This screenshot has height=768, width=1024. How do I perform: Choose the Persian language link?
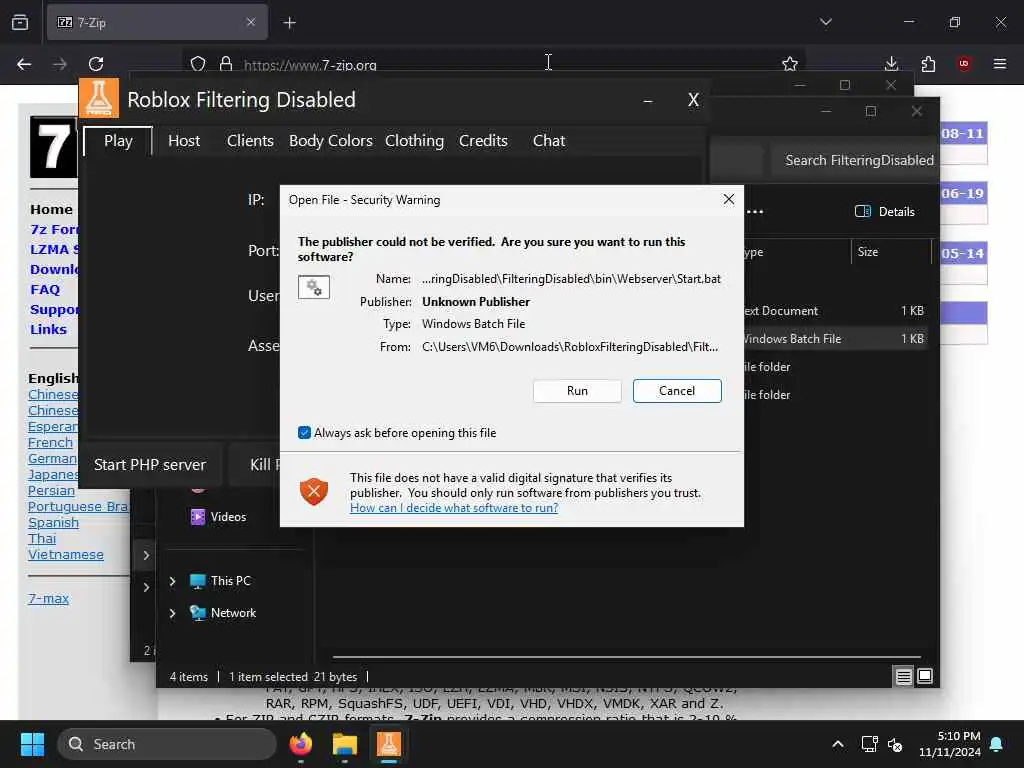click(x=52, y=490)
